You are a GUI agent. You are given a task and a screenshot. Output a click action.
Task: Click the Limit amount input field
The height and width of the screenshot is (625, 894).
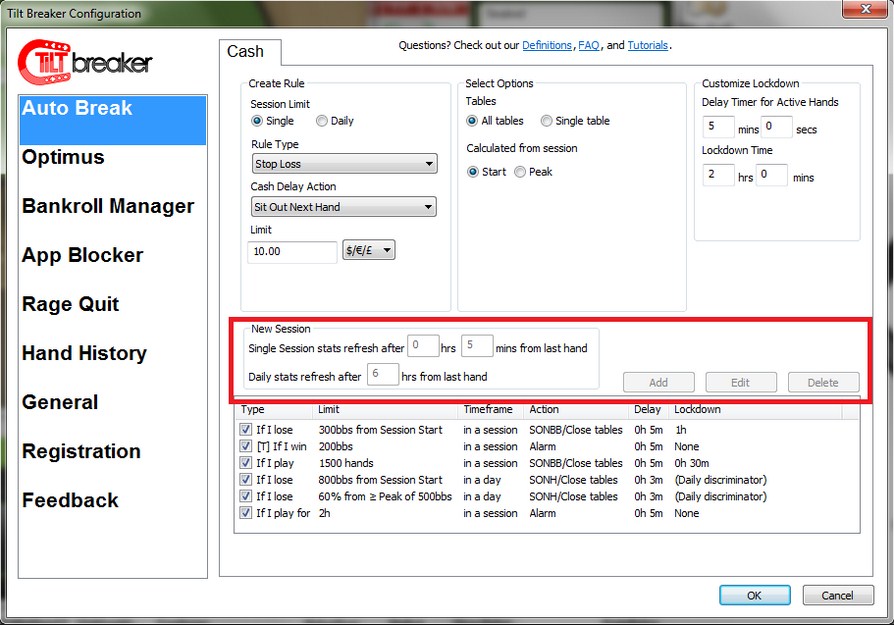coord(292,251)
